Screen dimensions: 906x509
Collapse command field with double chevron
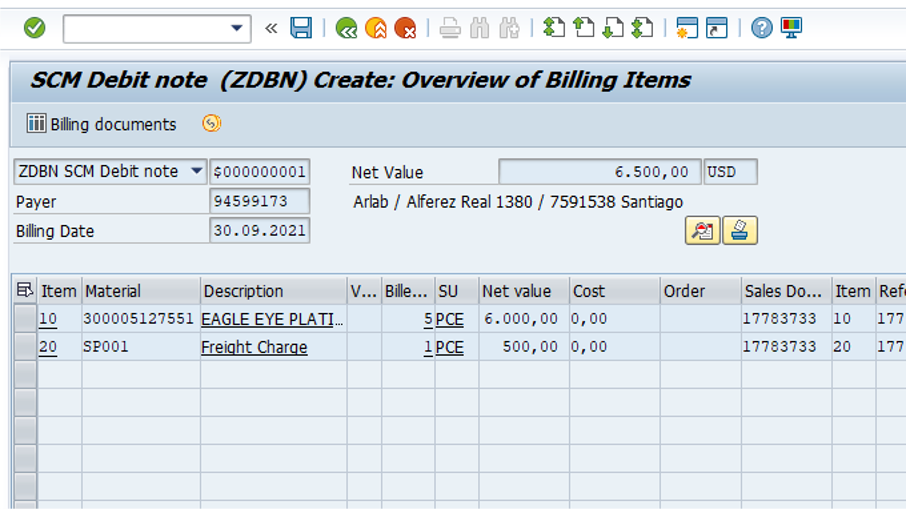click(x=271, y=28)
